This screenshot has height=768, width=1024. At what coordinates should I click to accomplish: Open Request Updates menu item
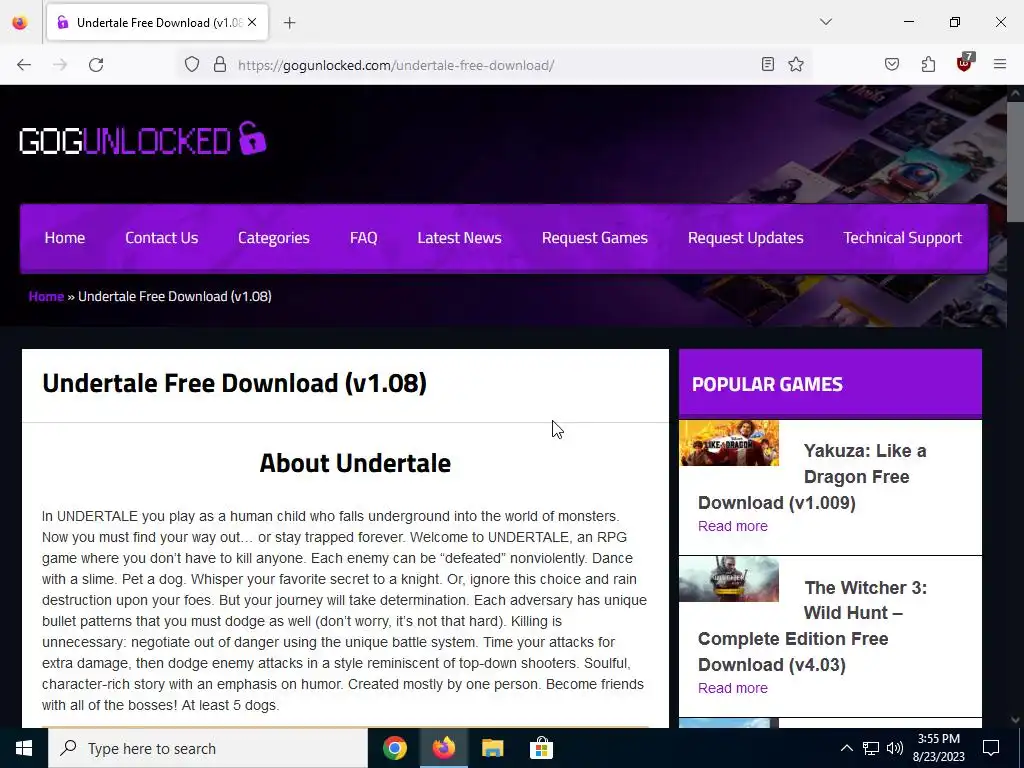tap(745, 238)
